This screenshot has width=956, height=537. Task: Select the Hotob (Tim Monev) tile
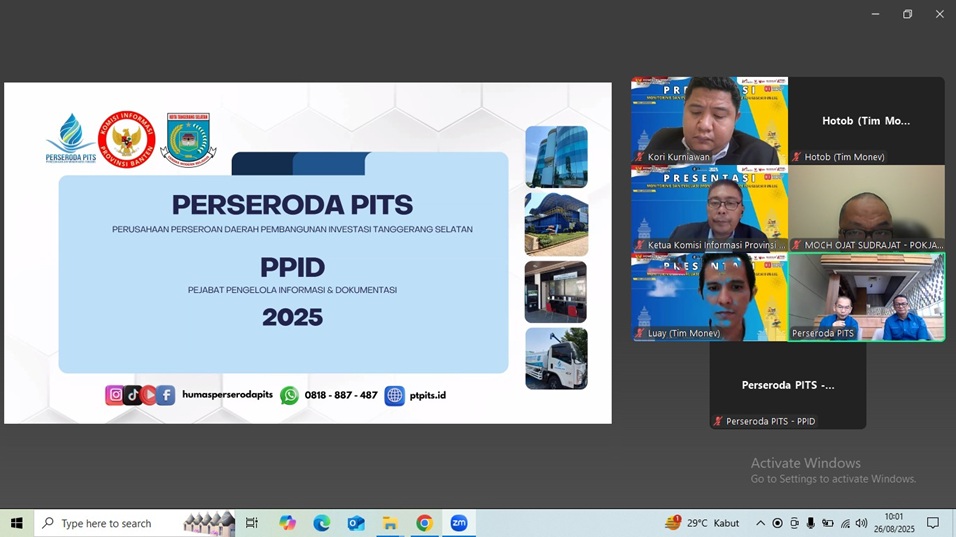866,121
